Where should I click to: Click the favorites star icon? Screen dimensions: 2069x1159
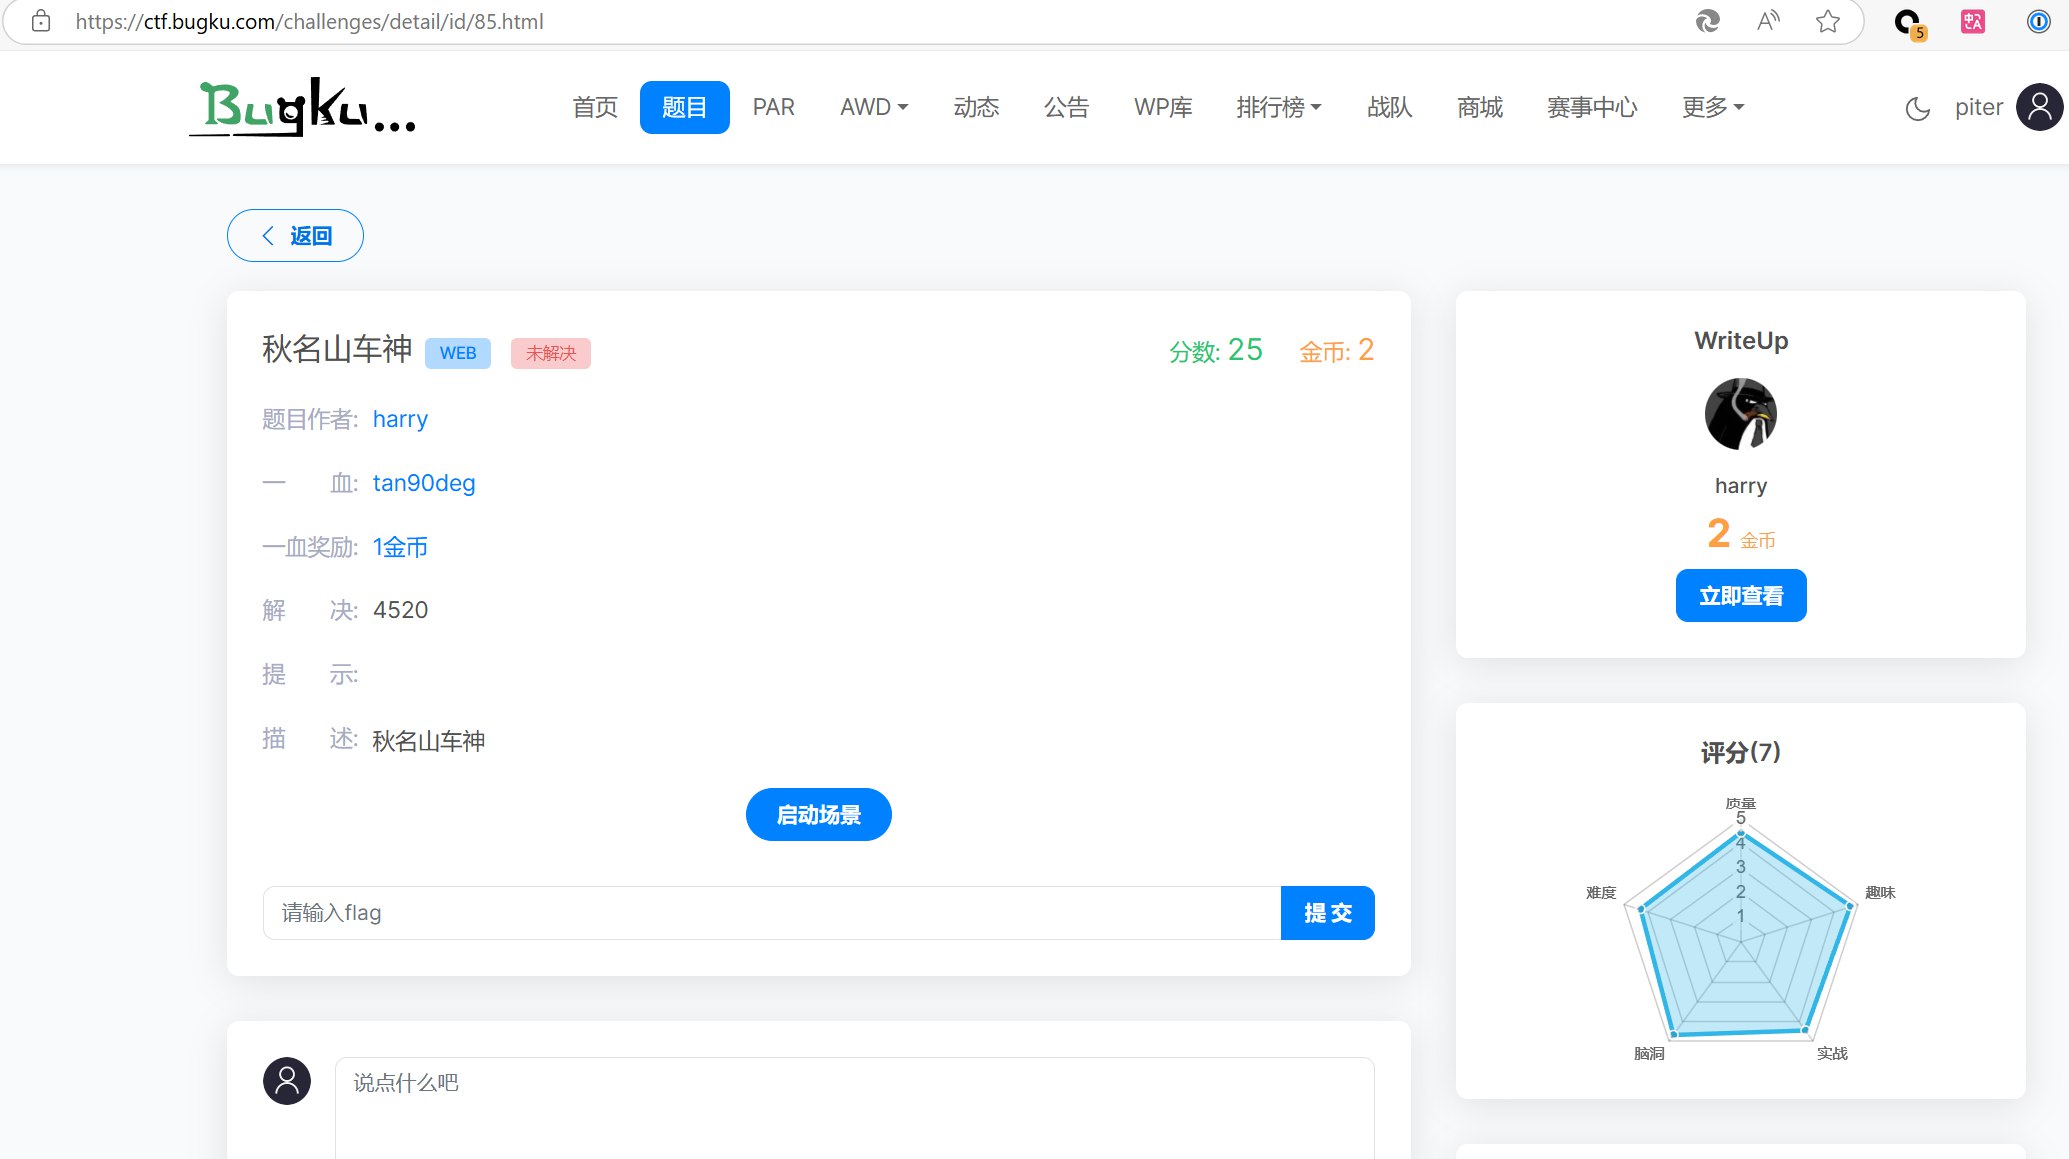(x=1828, y=21)
